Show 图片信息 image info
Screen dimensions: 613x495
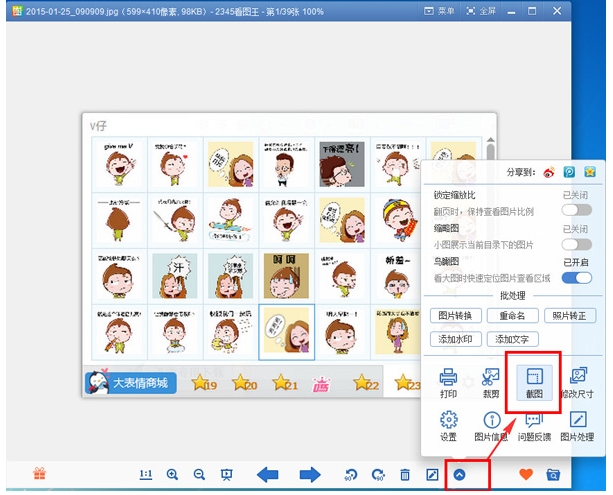tap(491, 424)
